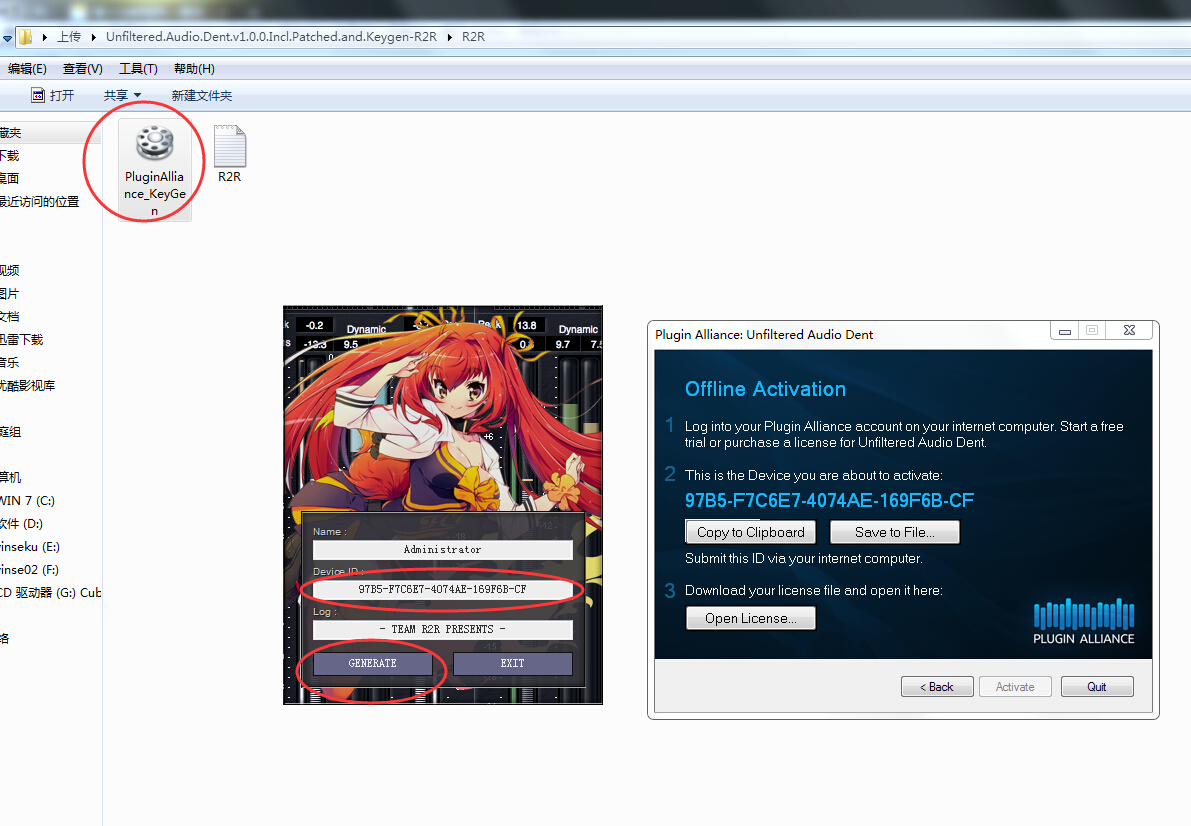
Task: Select the E: drive in sidebar
Action: pyautogui.click(x=30, y=546)
